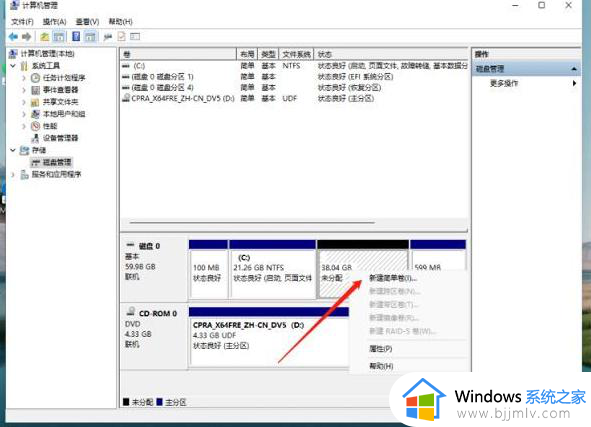Open the 操作(A) menu
The image size is (591, 427).
[55, 21]
